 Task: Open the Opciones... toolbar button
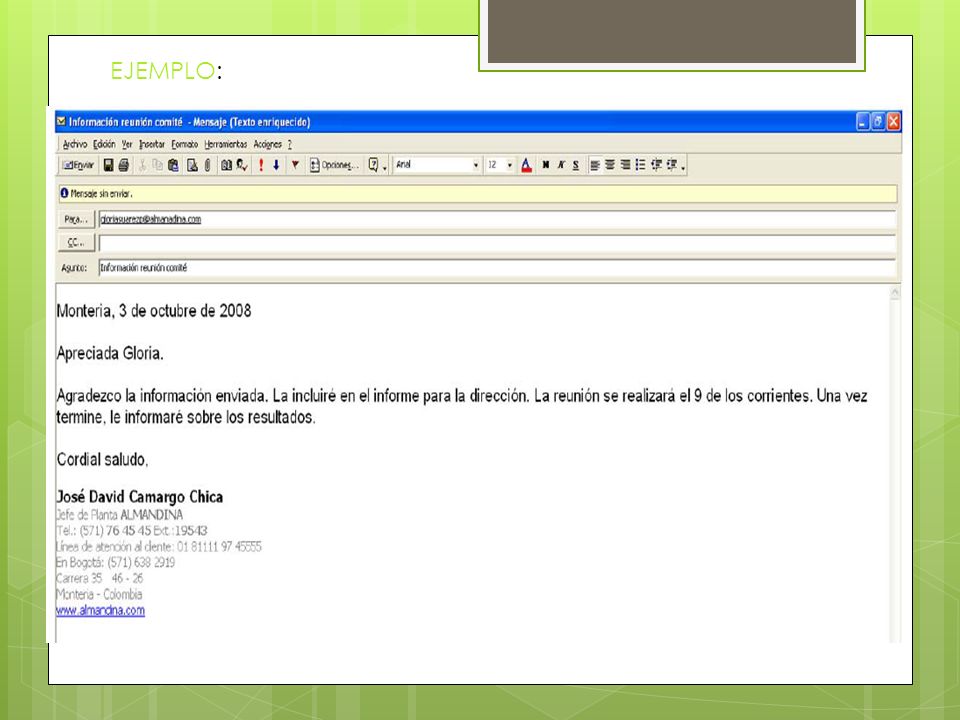click(x=334, y=165)
